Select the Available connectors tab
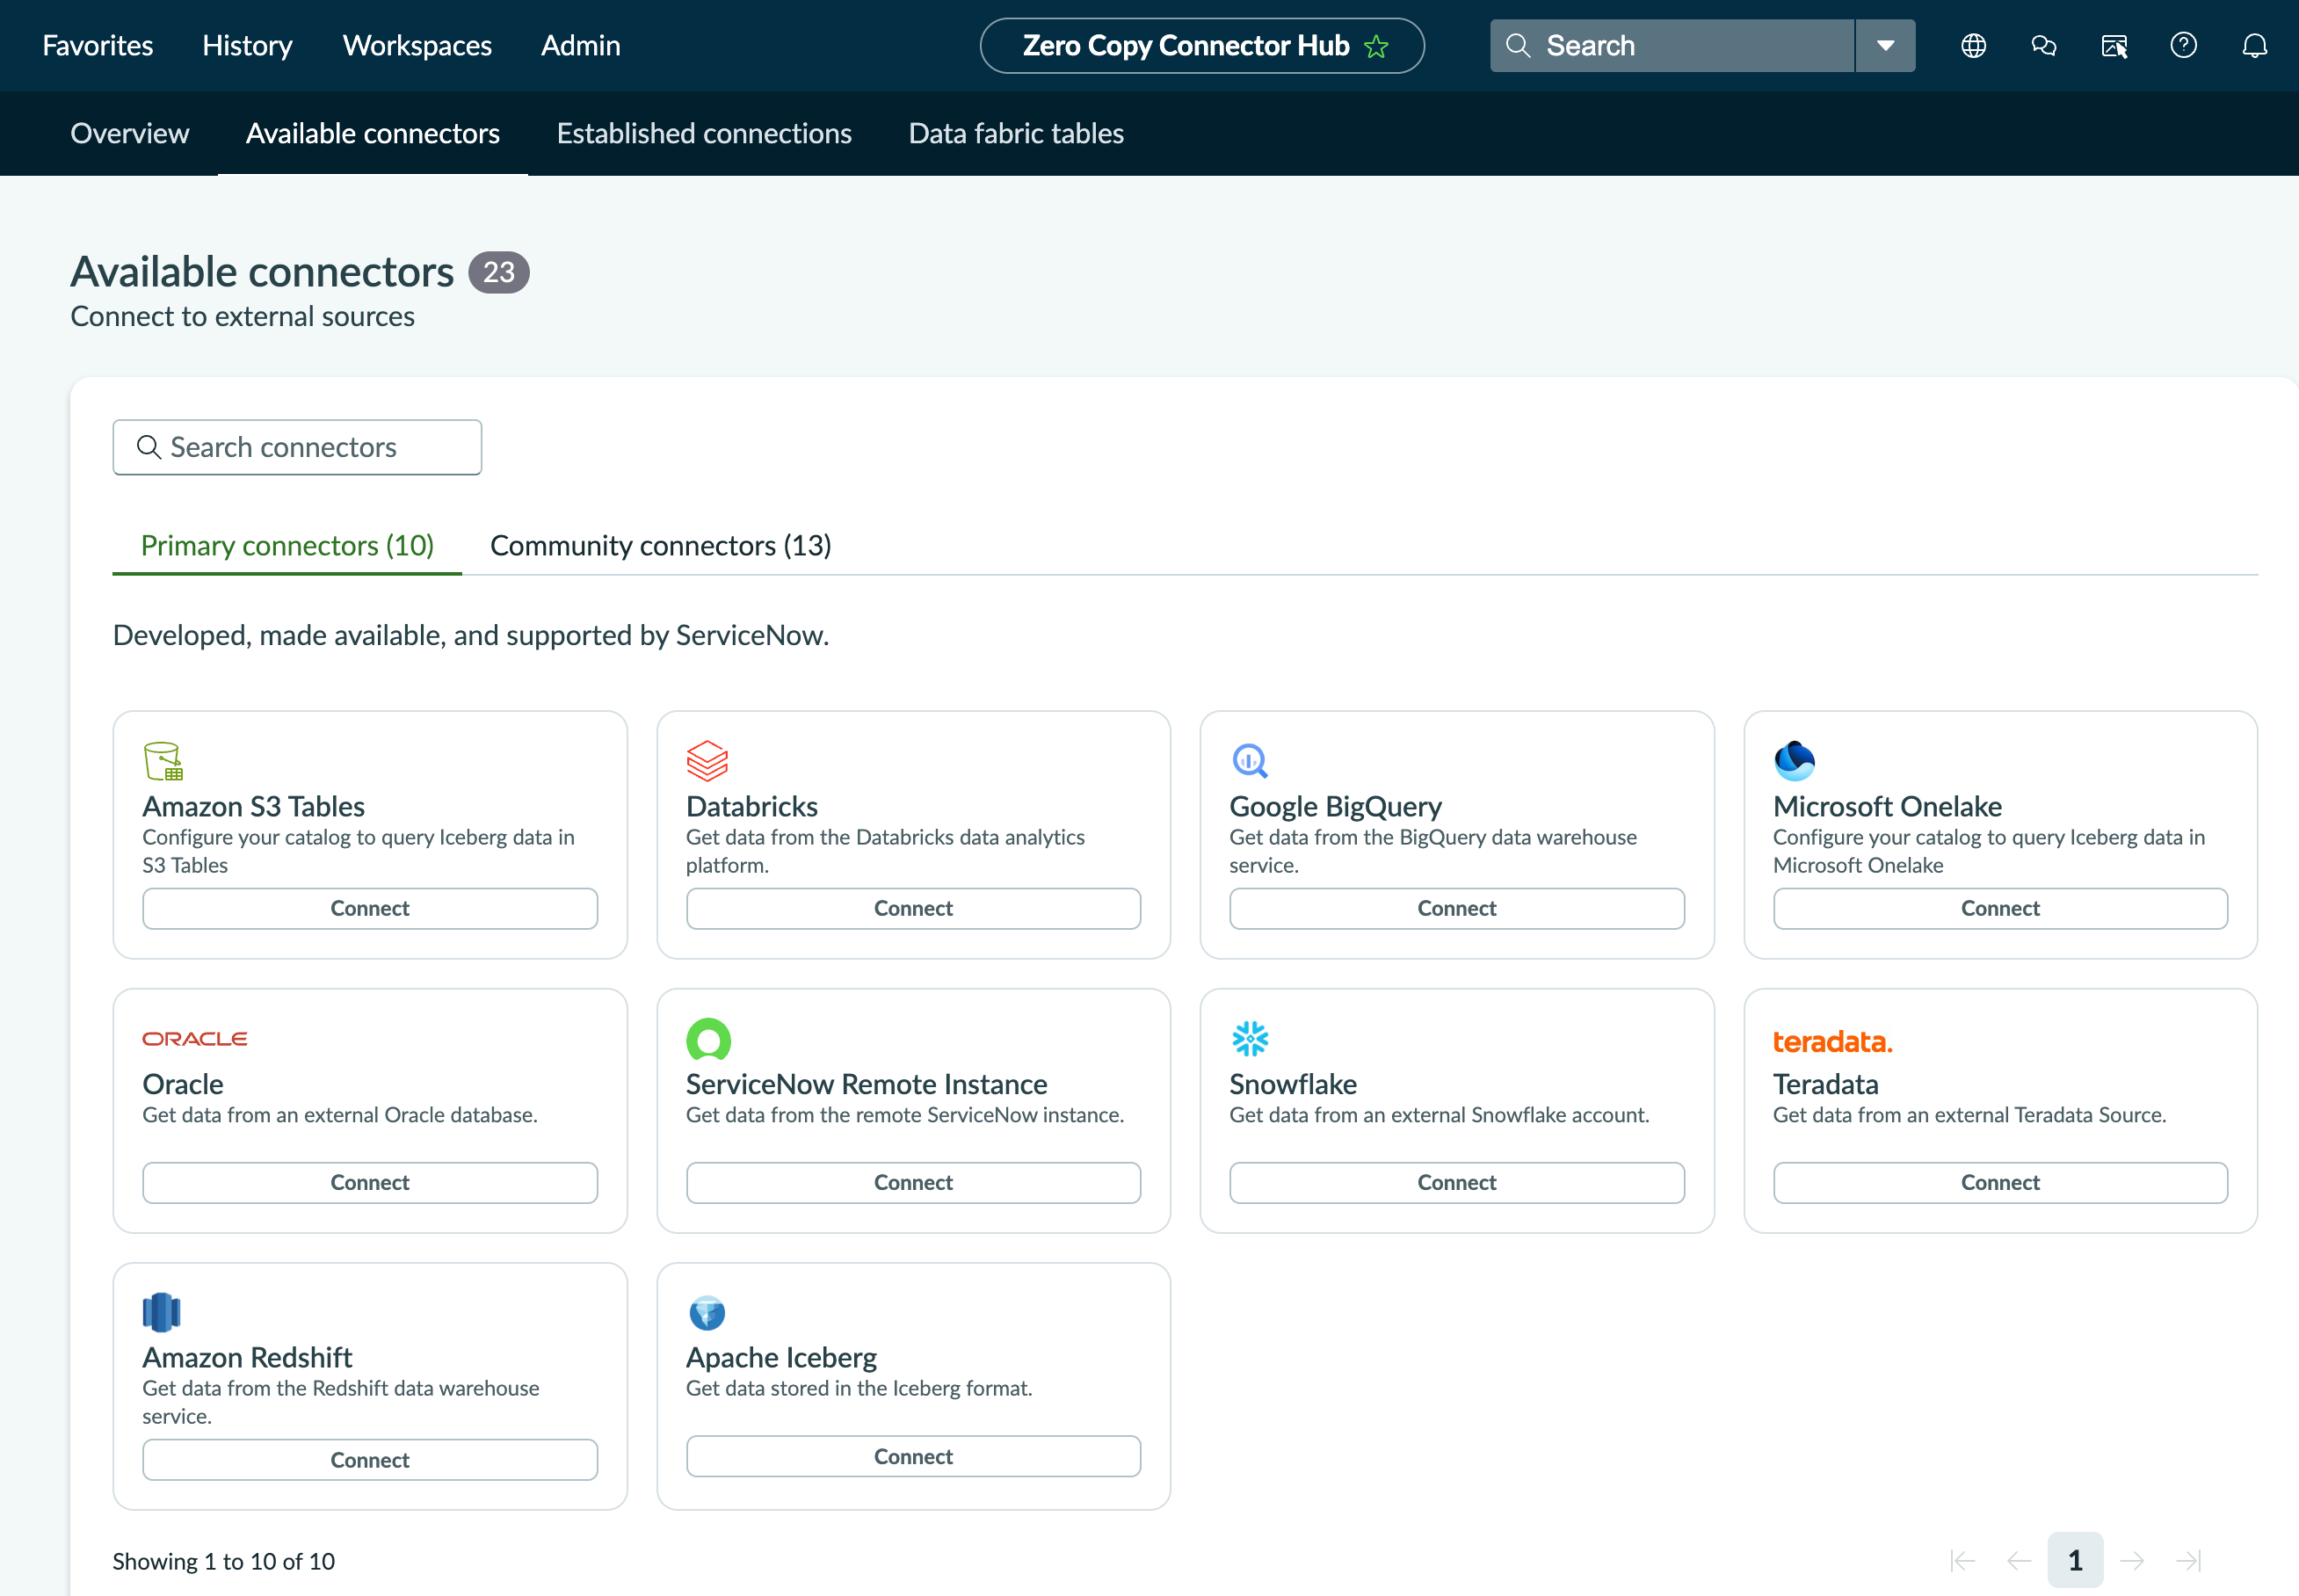Screen dimensions: 2299x1596 (373, 133)
